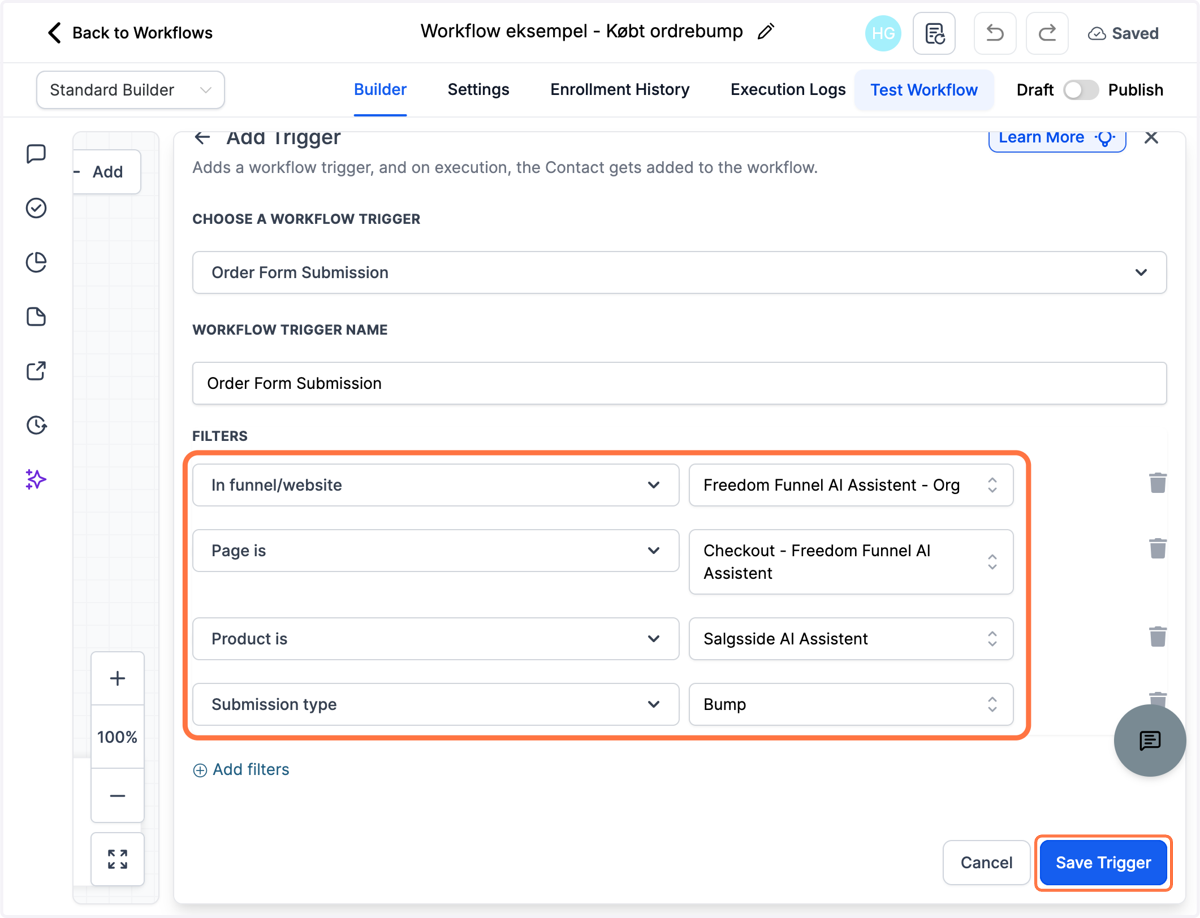
Task: Switch to the Builder tab
Action: point(380,90)
